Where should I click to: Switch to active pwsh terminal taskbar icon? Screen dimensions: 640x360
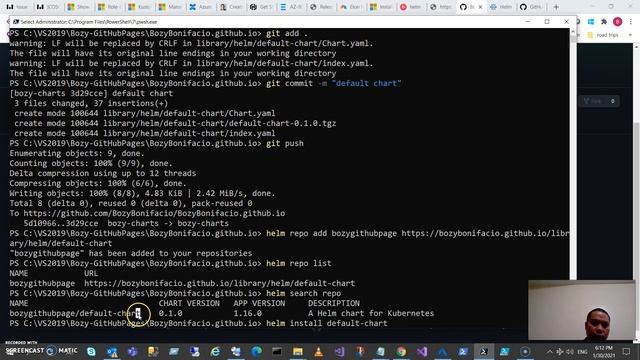[x=484, y=351]
